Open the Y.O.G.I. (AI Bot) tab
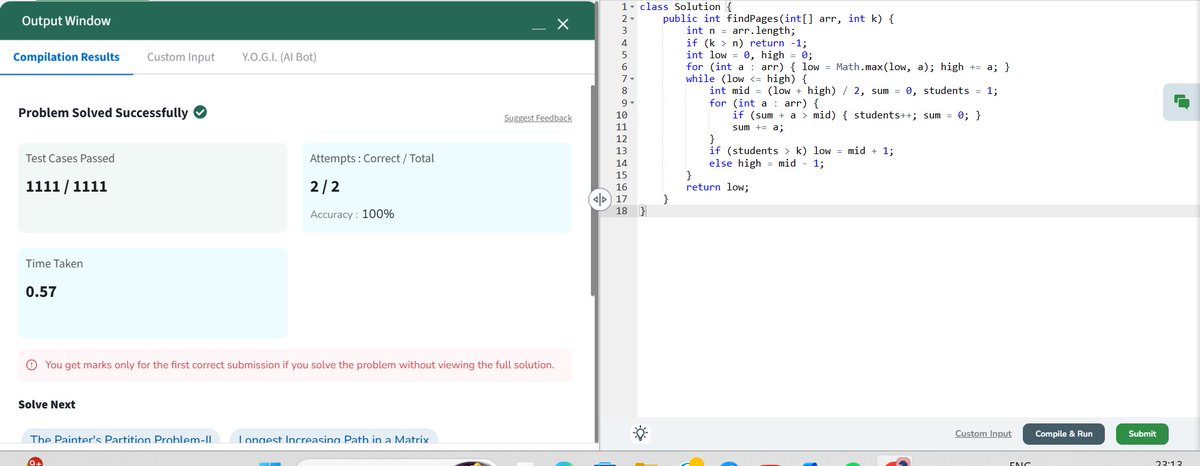1200x466 pixels. (280, 57)
